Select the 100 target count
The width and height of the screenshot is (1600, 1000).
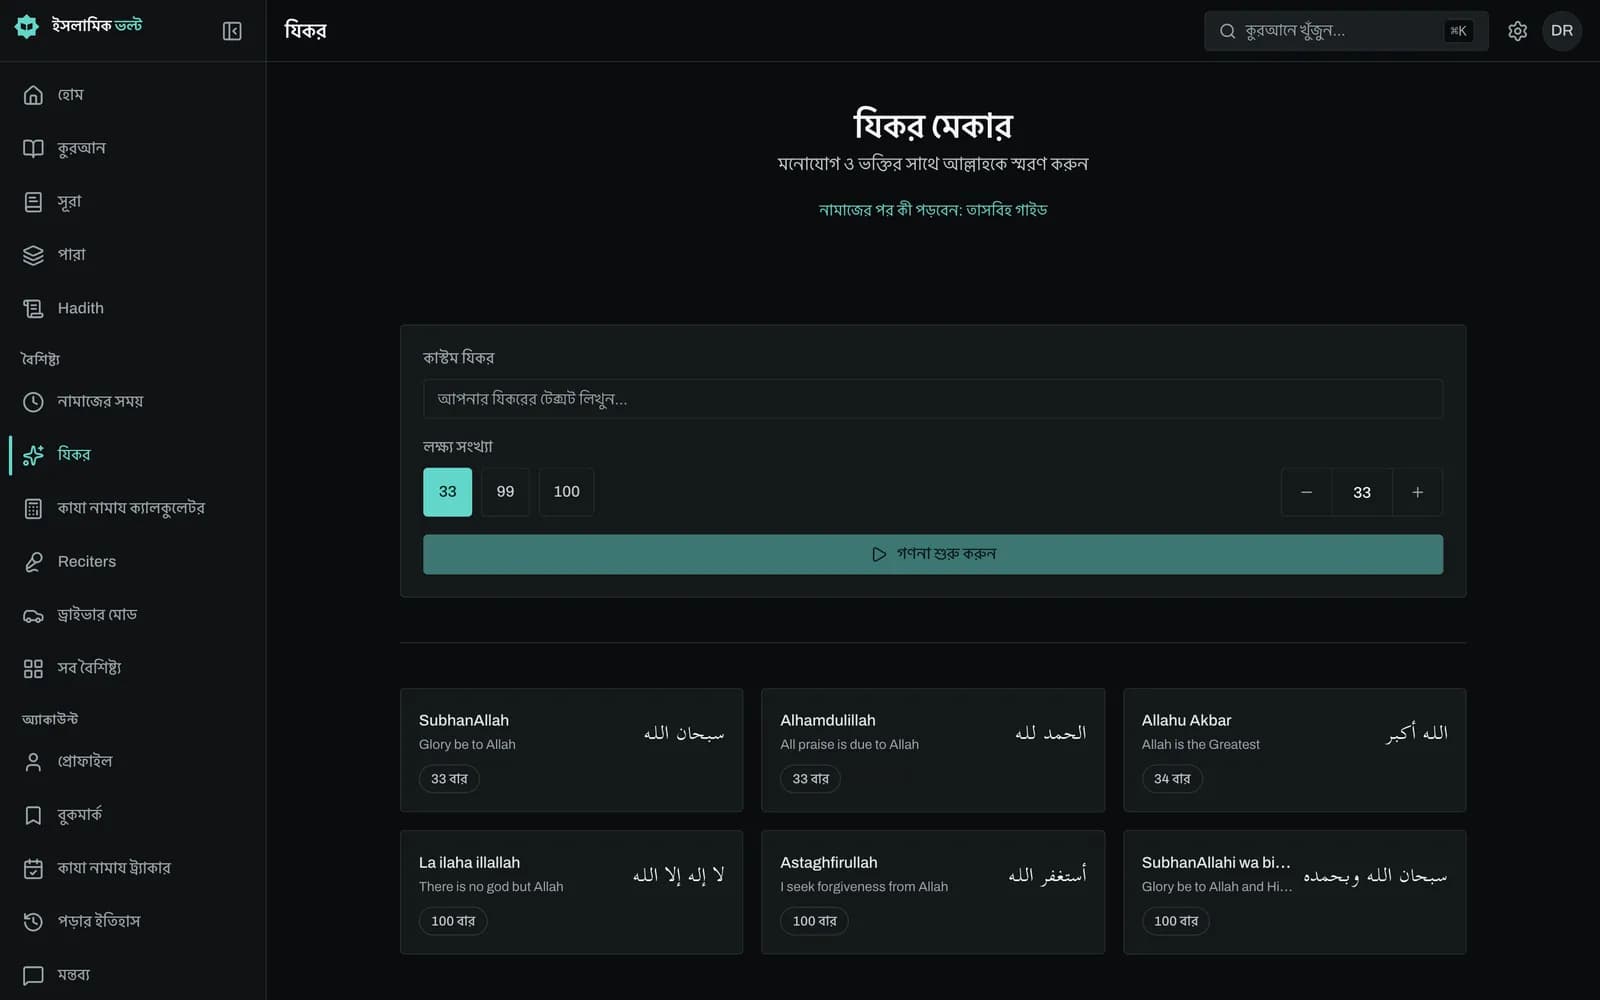click(566, 492)
